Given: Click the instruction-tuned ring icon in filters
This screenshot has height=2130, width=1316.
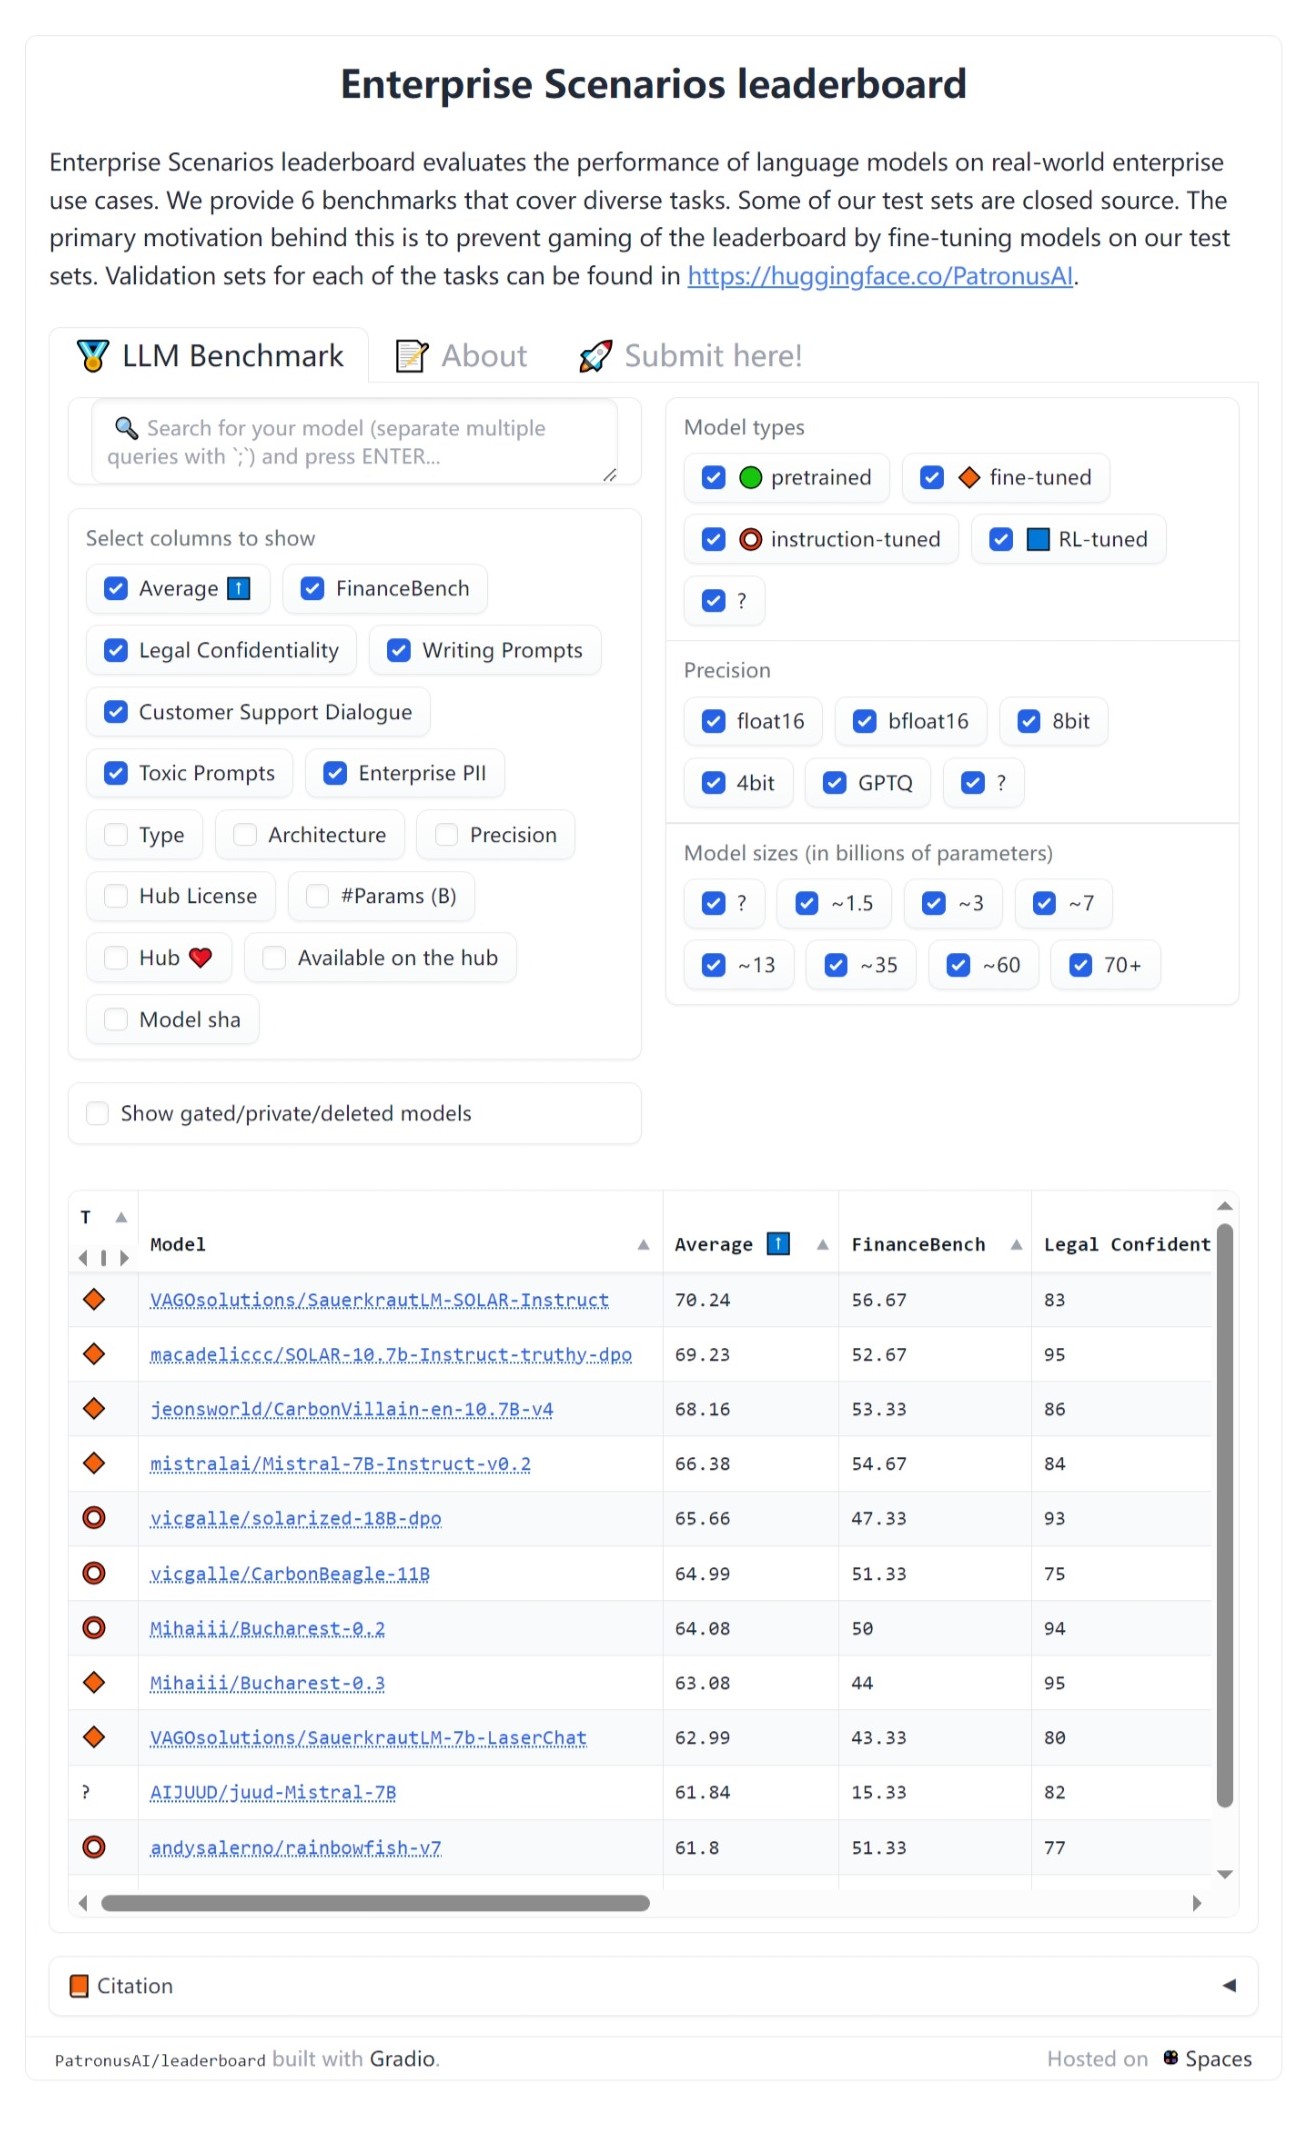Looking at the screenshot, I should click(x=751, y=540).
